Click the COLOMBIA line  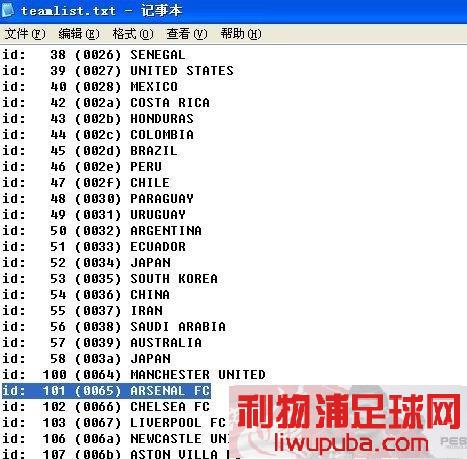point(98,135)
